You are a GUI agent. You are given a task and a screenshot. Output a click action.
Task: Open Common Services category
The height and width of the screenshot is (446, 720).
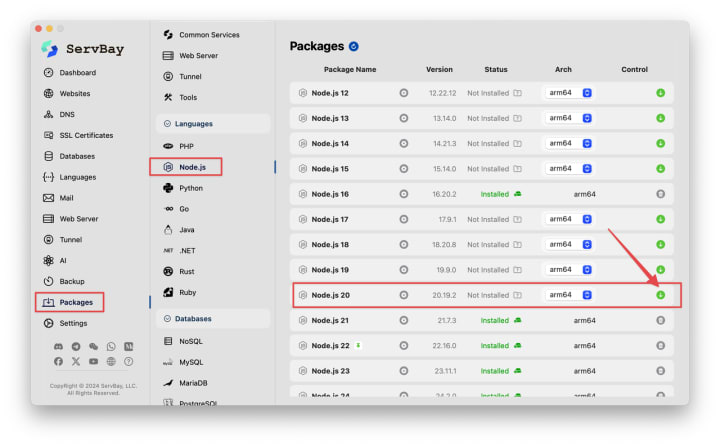click(x=202, y=34)
